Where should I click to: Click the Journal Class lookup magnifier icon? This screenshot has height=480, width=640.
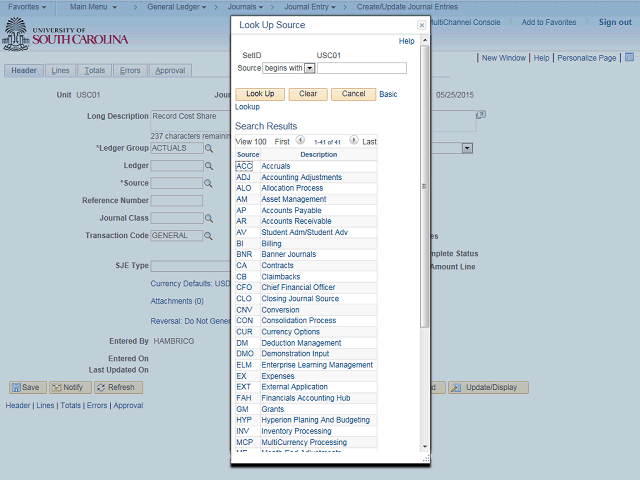(209, 218)
